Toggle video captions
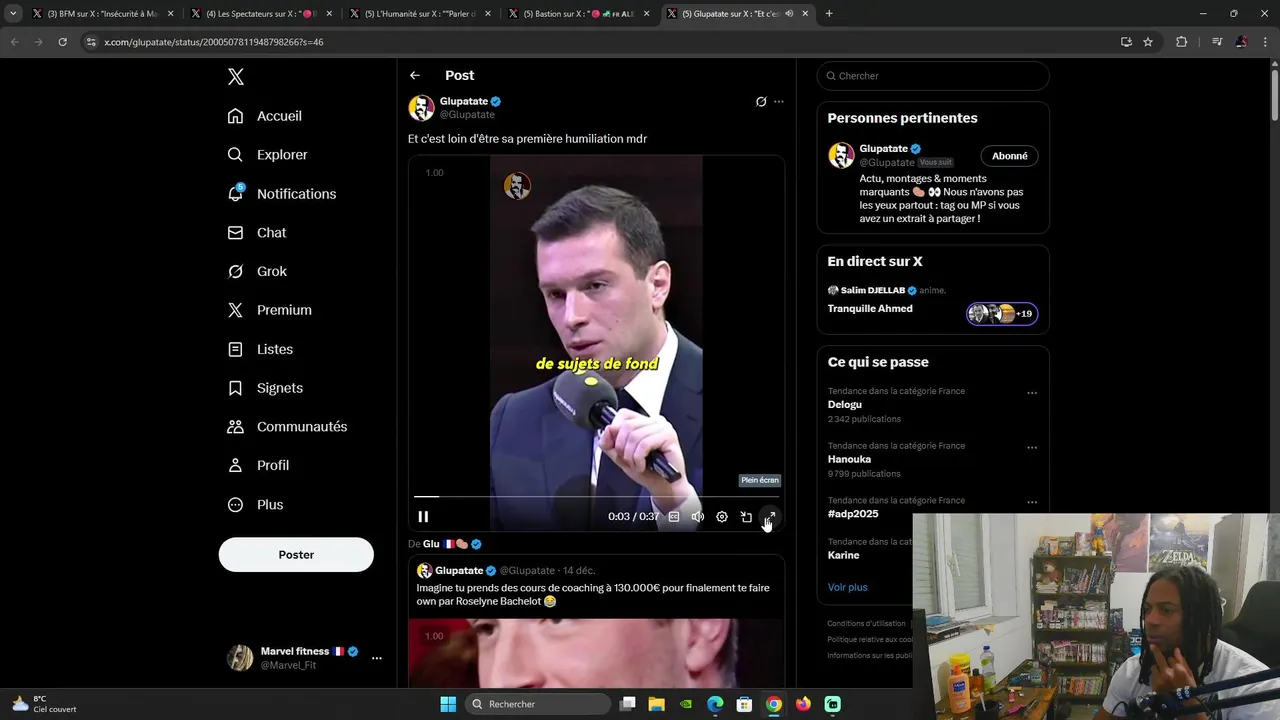The image size is (1280, 720). (674, 517)
